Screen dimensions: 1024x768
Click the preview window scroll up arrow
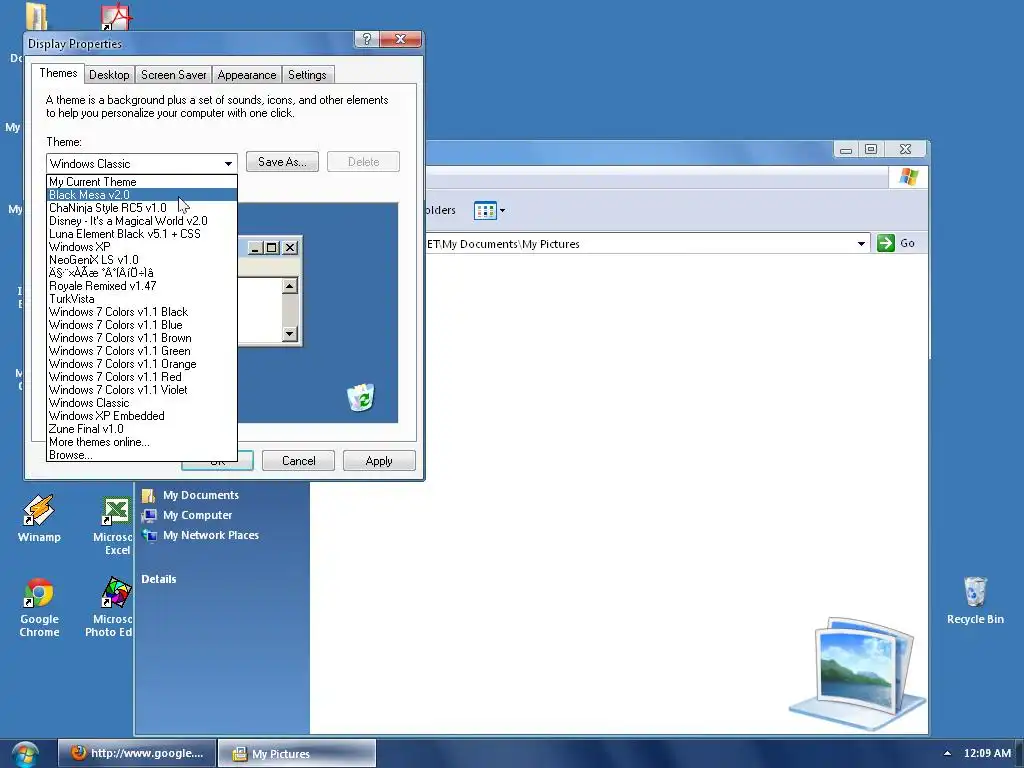290,285
